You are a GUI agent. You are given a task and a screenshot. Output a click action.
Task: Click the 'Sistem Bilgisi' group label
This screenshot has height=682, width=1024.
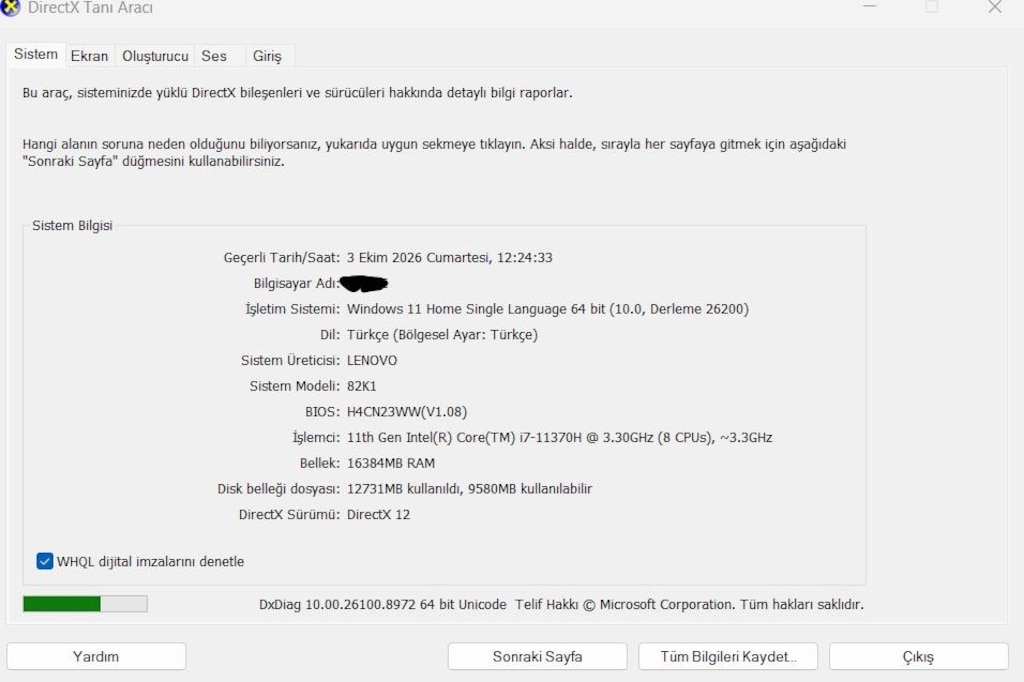pyautogui.click(x=72, y=225)
